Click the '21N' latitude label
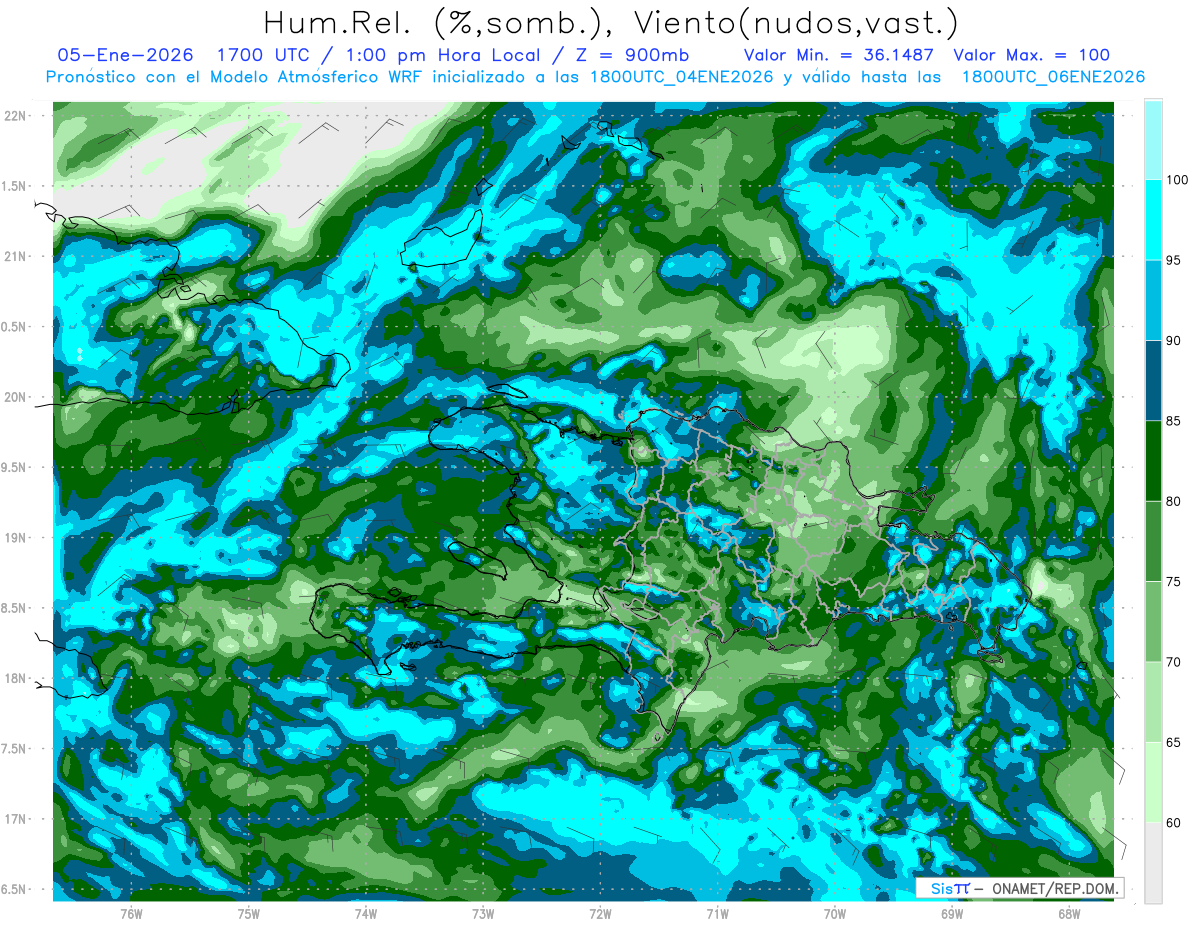This screenshot has width=1200, height=927. [16, 256]
